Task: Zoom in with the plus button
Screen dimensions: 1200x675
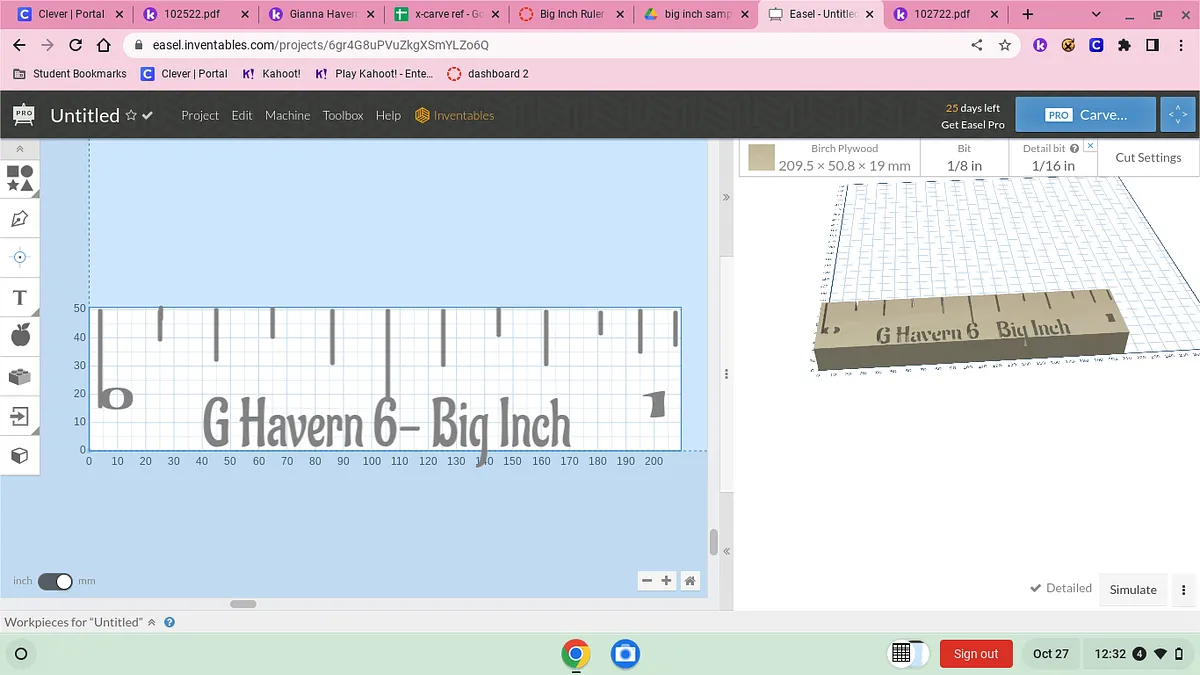Action: (667, 581)
